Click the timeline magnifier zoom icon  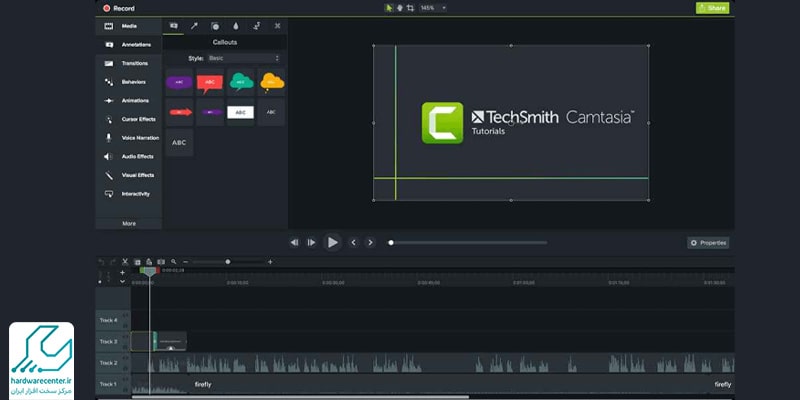tap(173, 262)
